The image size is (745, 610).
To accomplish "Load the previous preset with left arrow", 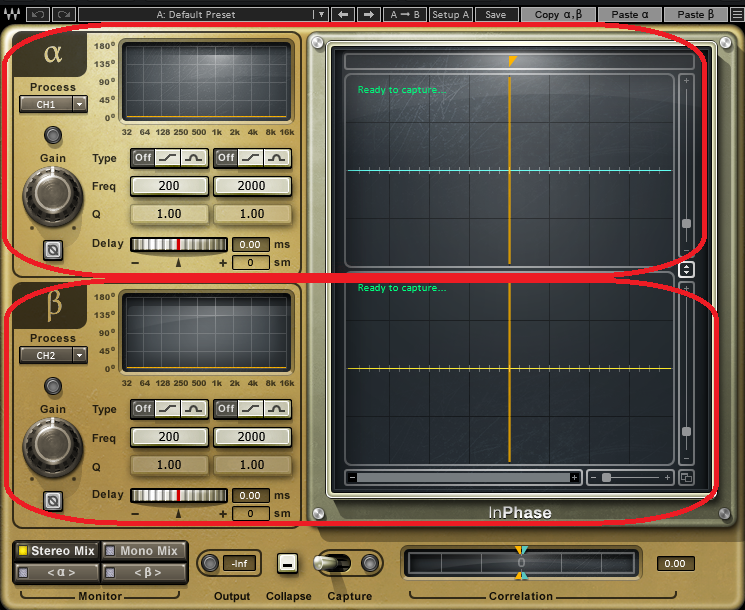I will tap(344, 15).
